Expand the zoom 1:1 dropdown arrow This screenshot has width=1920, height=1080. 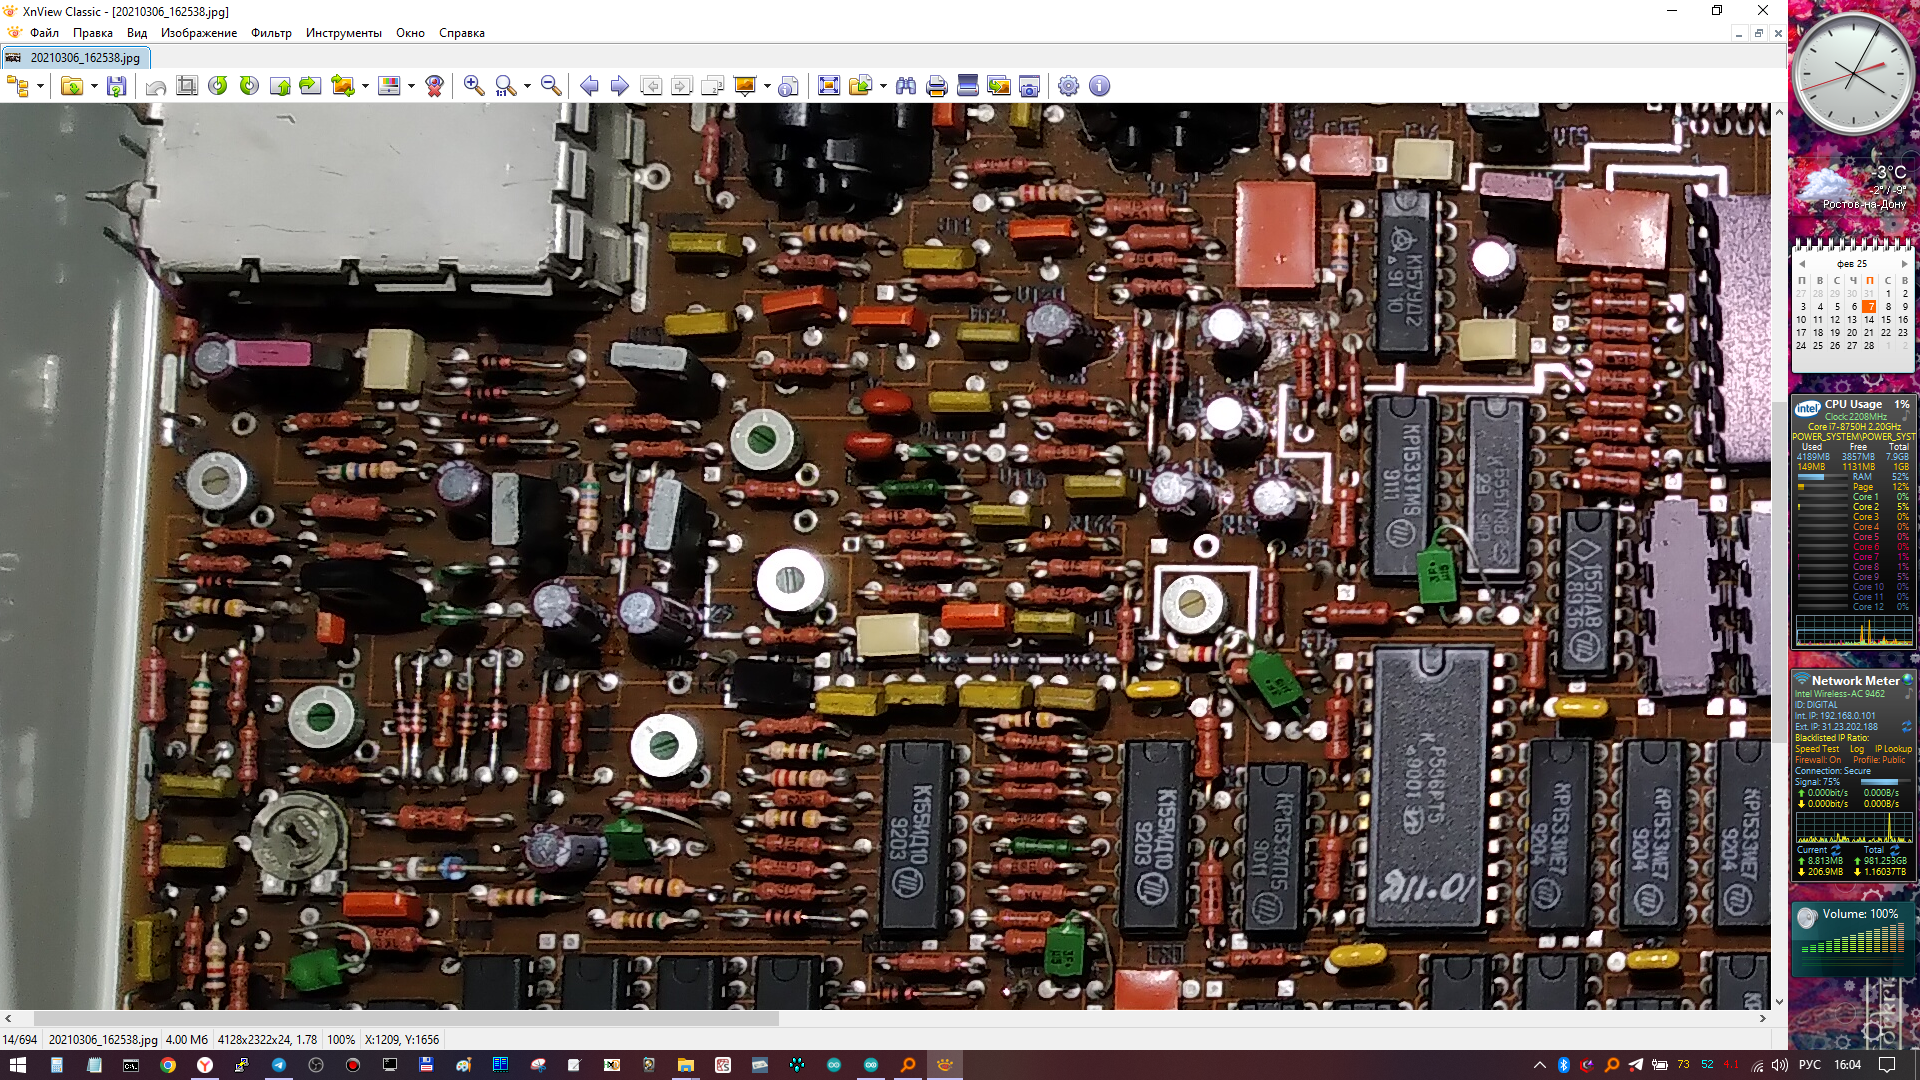tap(527, 86)
